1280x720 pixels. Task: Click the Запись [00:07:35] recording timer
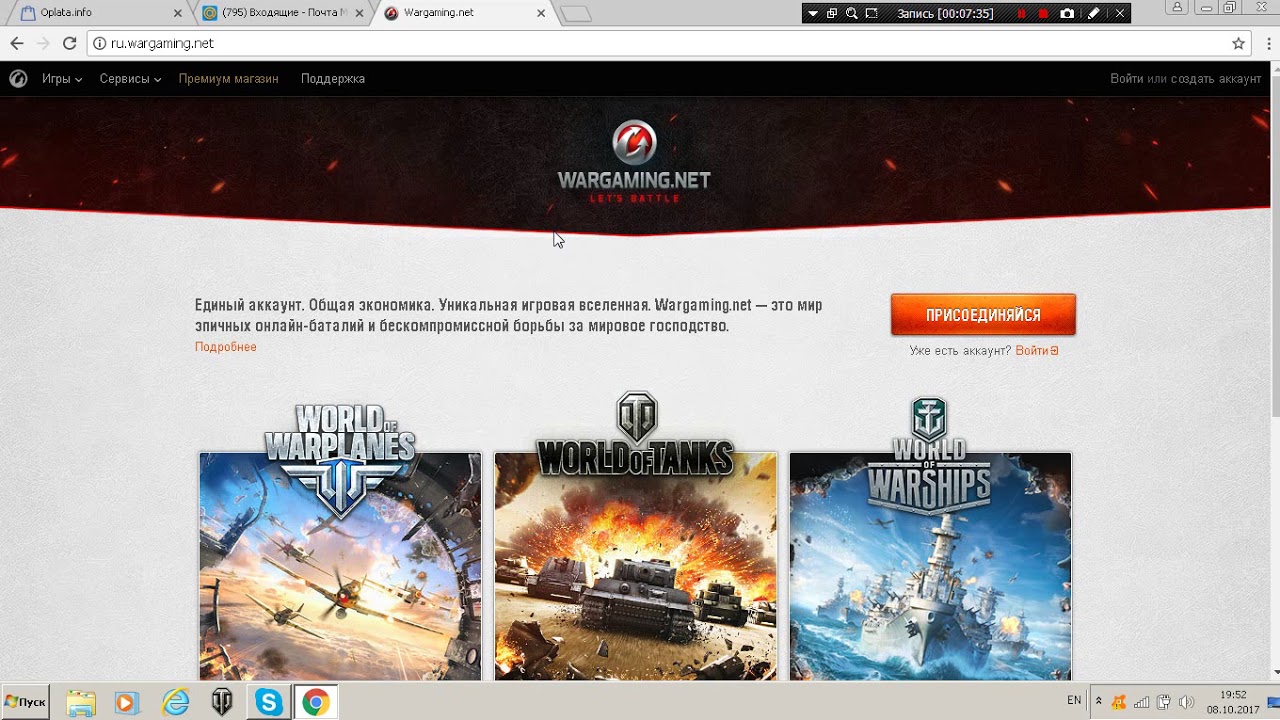[x=945, y=13]
